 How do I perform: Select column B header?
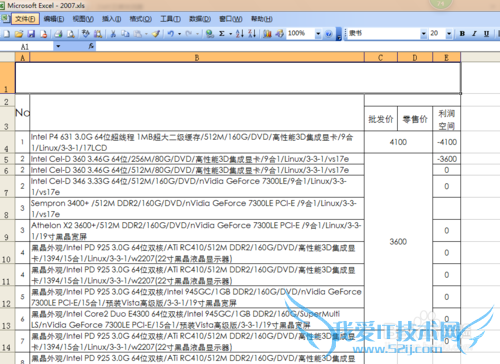[x=197, y=57]
